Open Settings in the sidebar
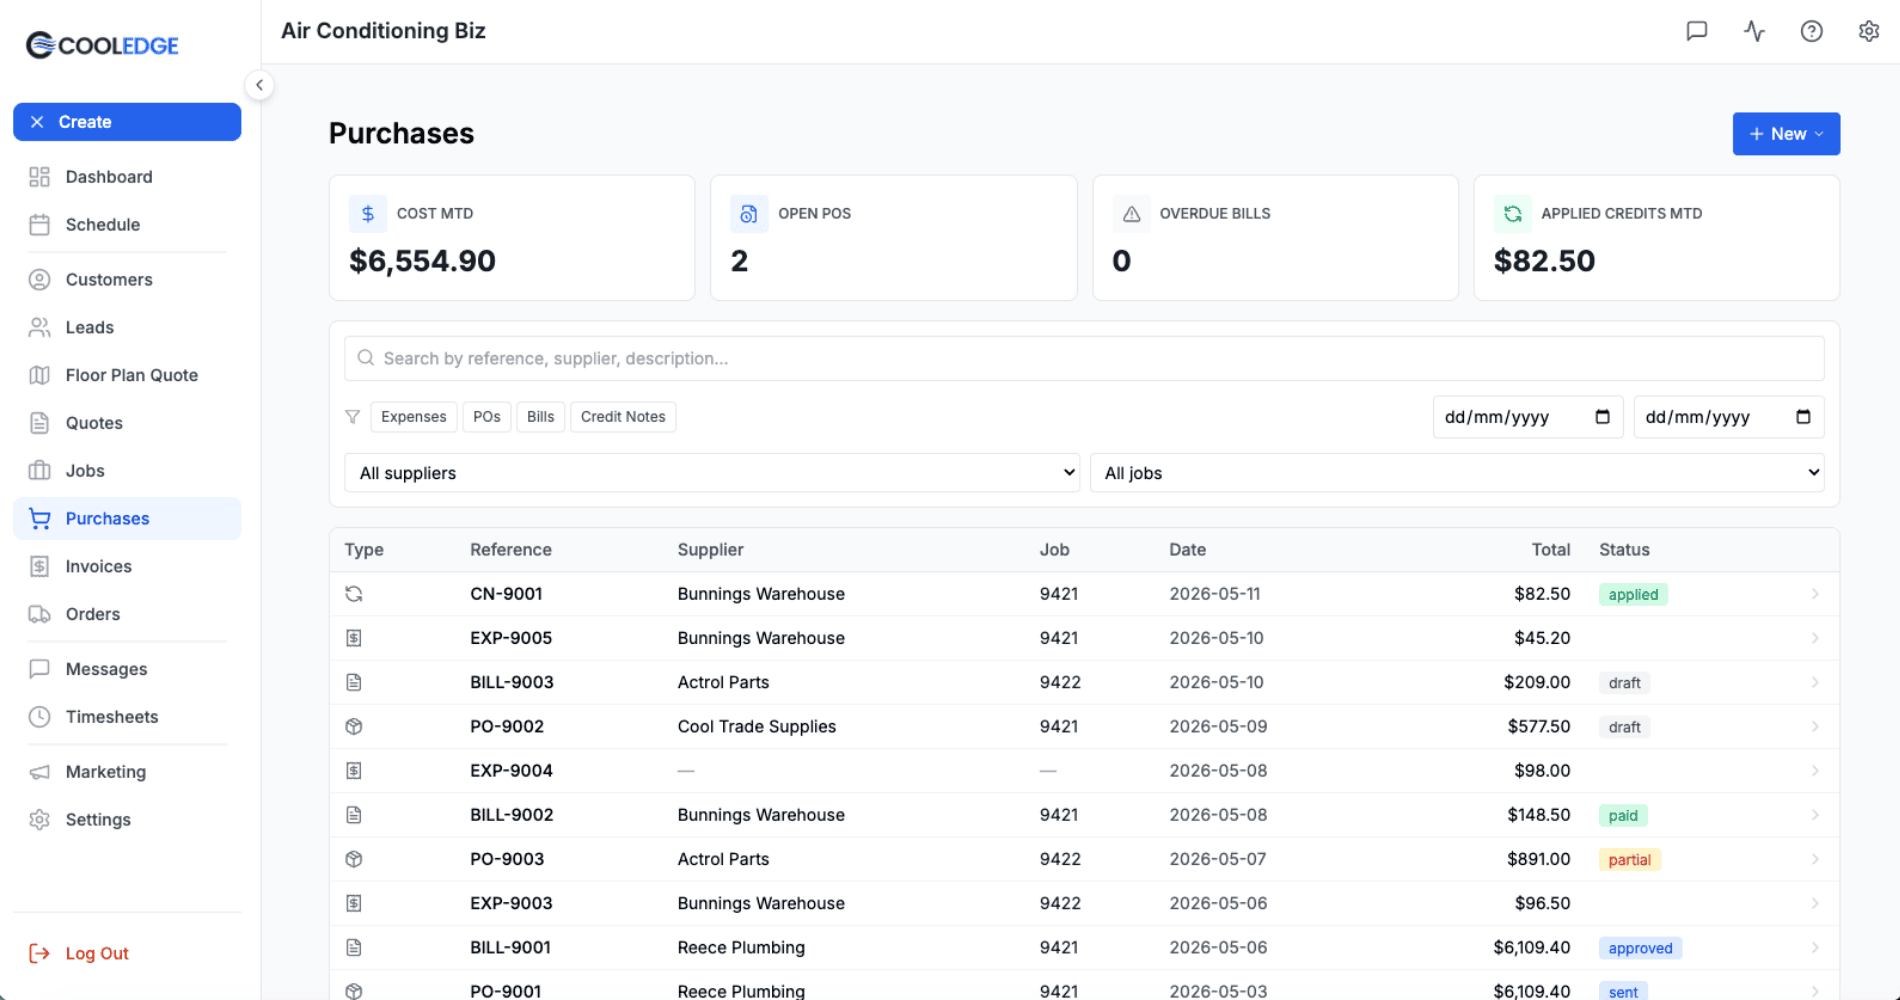The height and width of the screenshot is (1000, 1900). [127, 820]
